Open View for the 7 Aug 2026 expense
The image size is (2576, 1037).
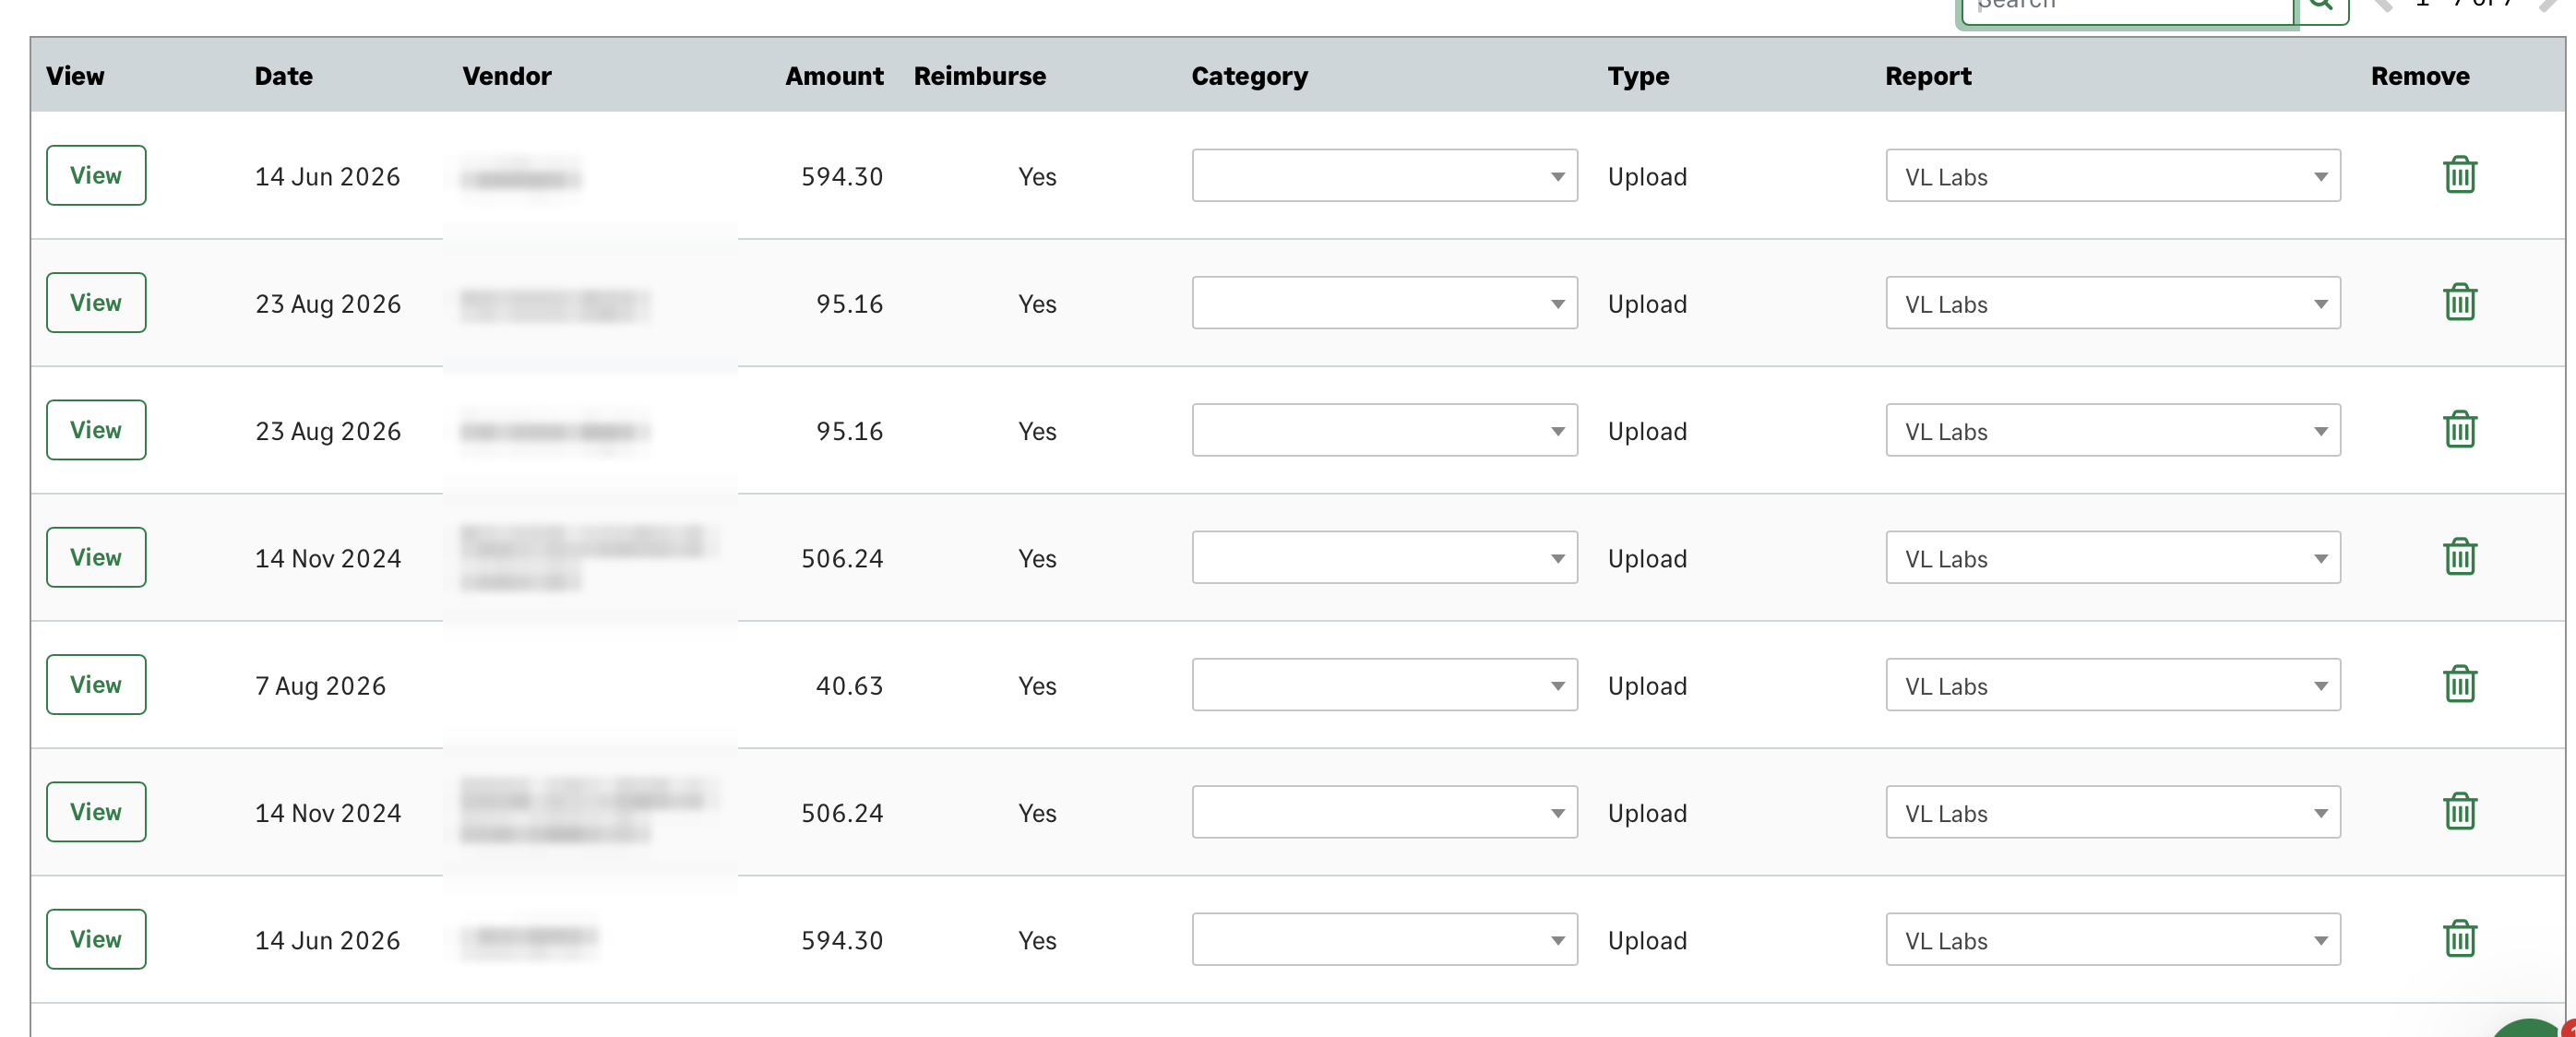[x=96, y=685]
